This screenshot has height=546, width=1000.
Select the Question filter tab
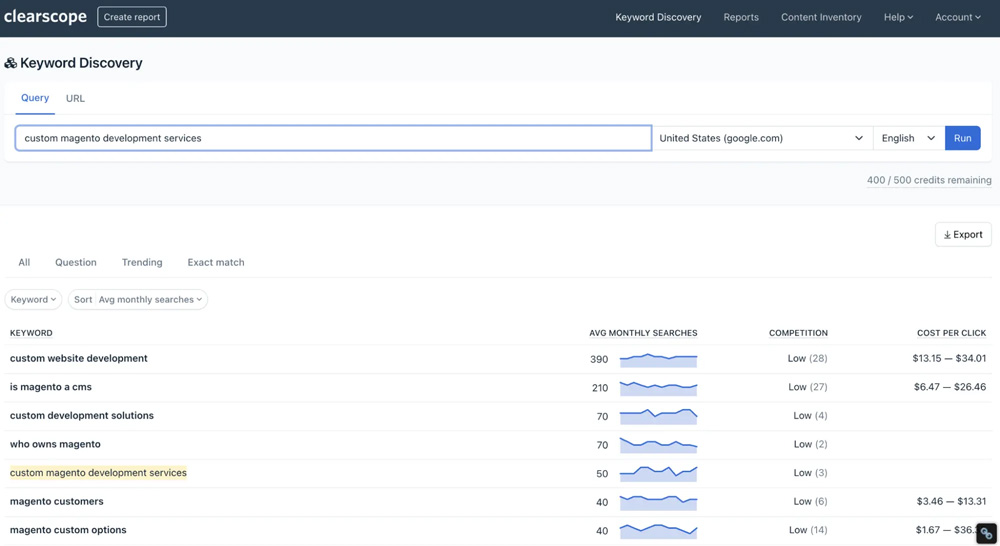click(76, 262)
